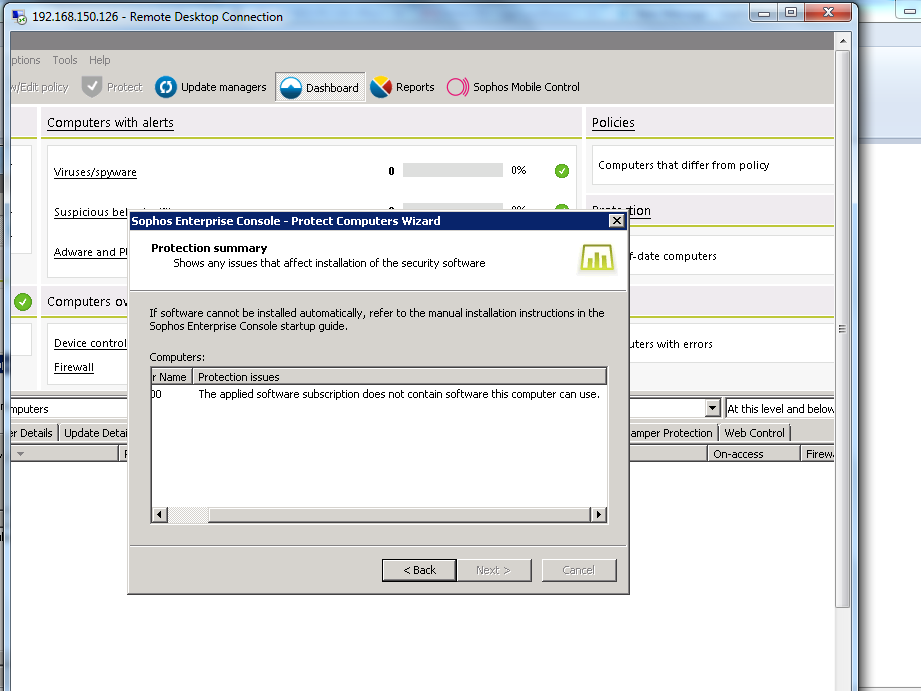
Task: Open the Policies section link
Action: (x=613, y=123)
